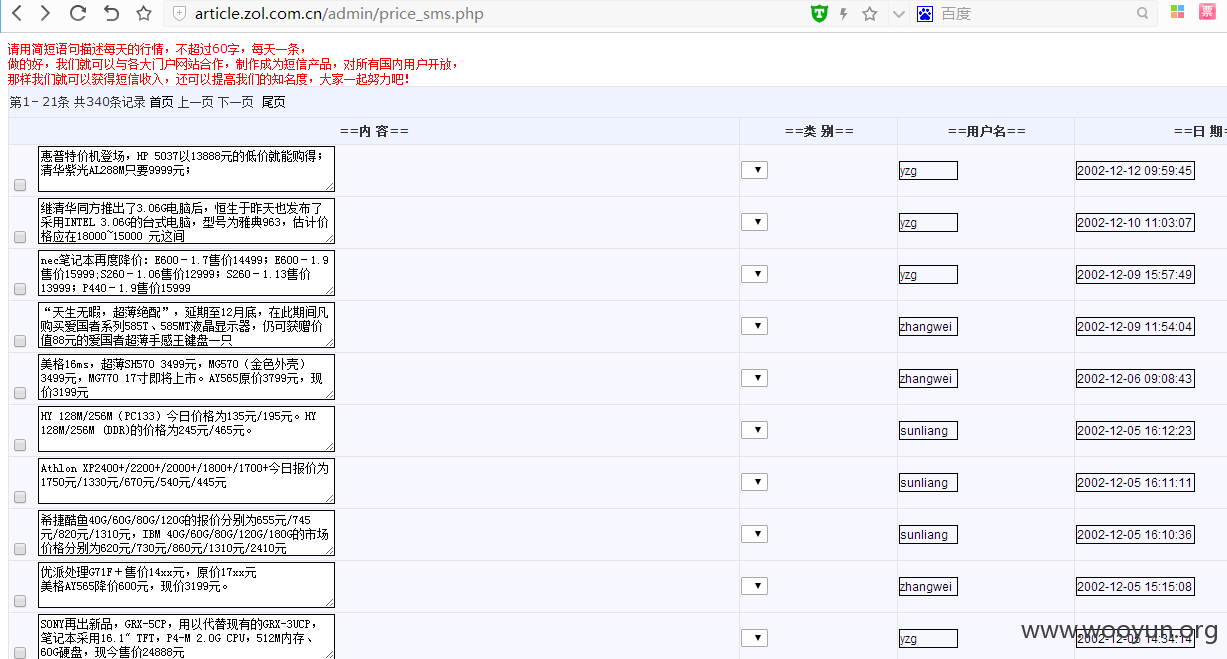This screenshot has height=659, width=1227.
Task: Click the green shield security icon
Action: pos(819,13)
